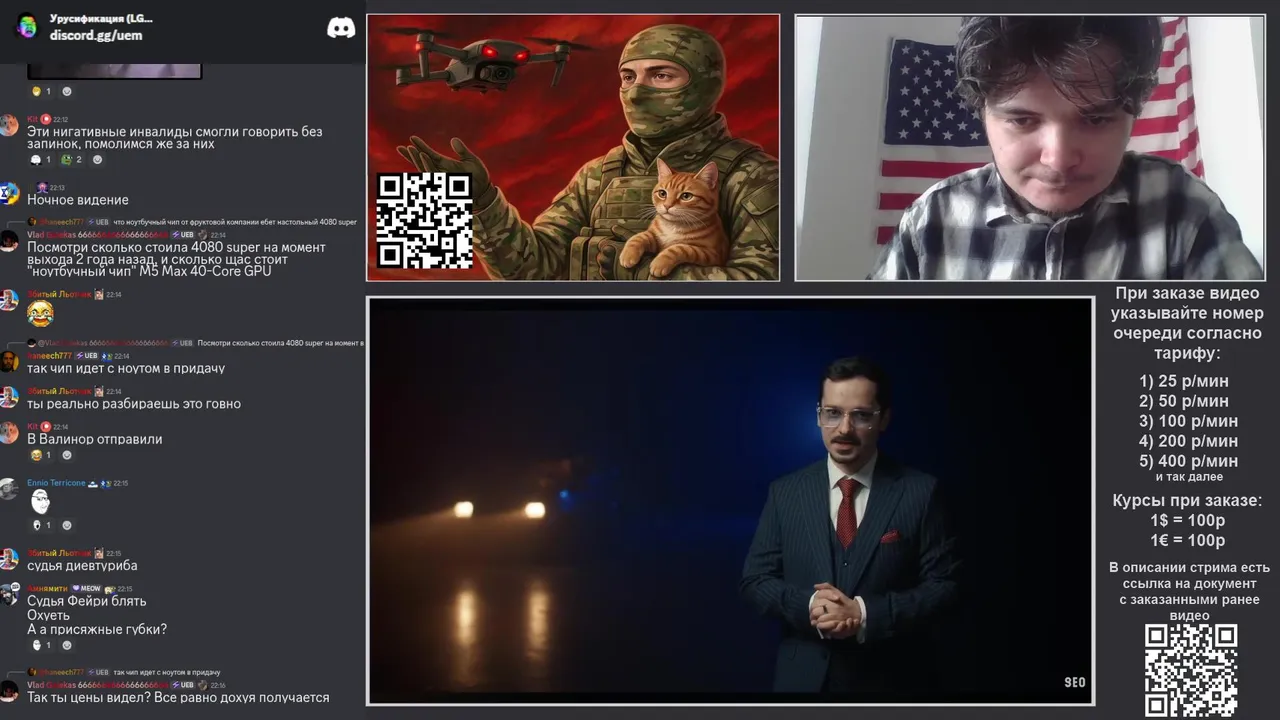This screenshot has height=720, width=1280.
Task: Click the avatar beside 'Ночное видение'
Action: pyautogui.click(x=9, y=194)
